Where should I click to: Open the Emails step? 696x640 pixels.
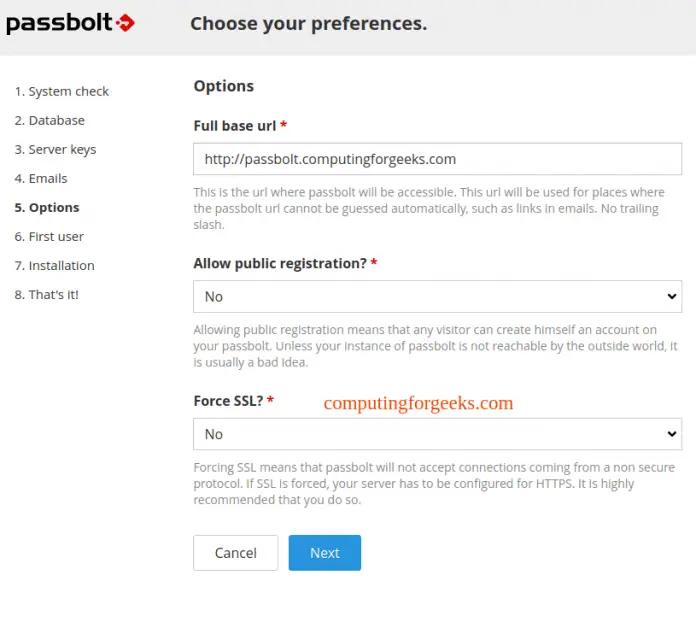point(41,178)
